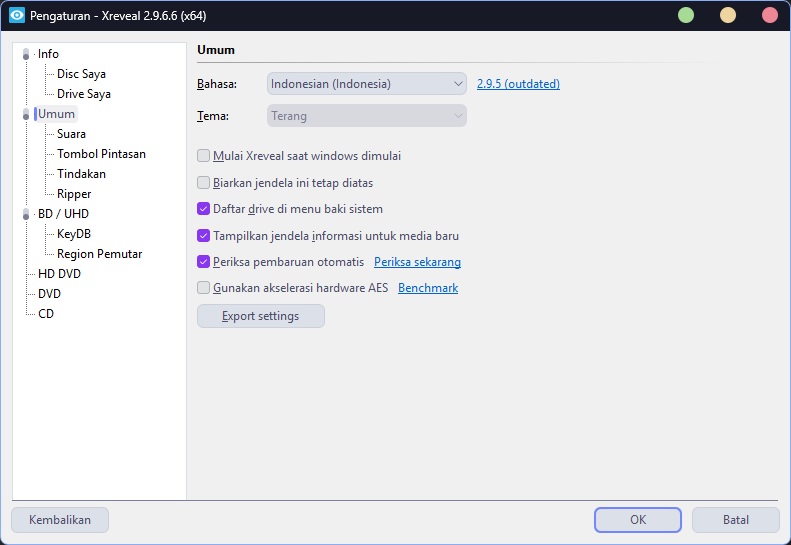
Task: Collapse the Info tree node
Action: (x=26, y=54)
